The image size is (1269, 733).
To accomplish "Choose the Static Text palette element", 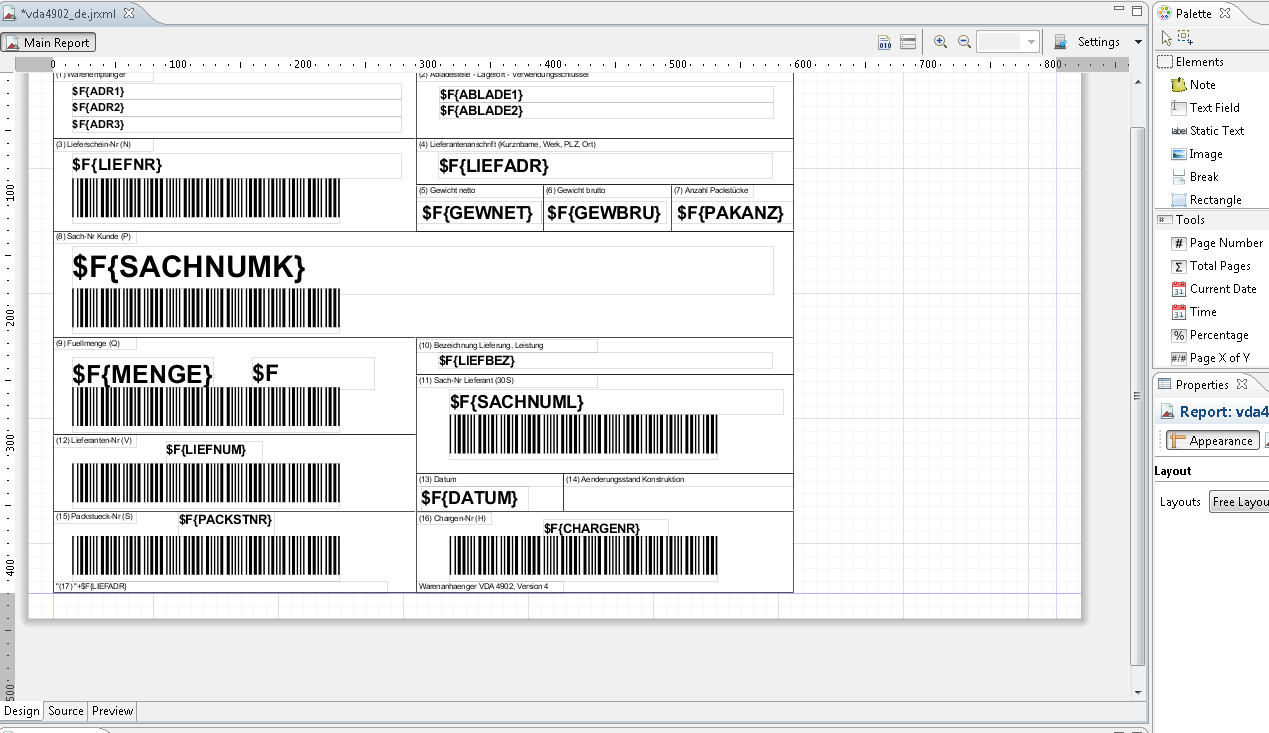I will tap(1216, 131).
